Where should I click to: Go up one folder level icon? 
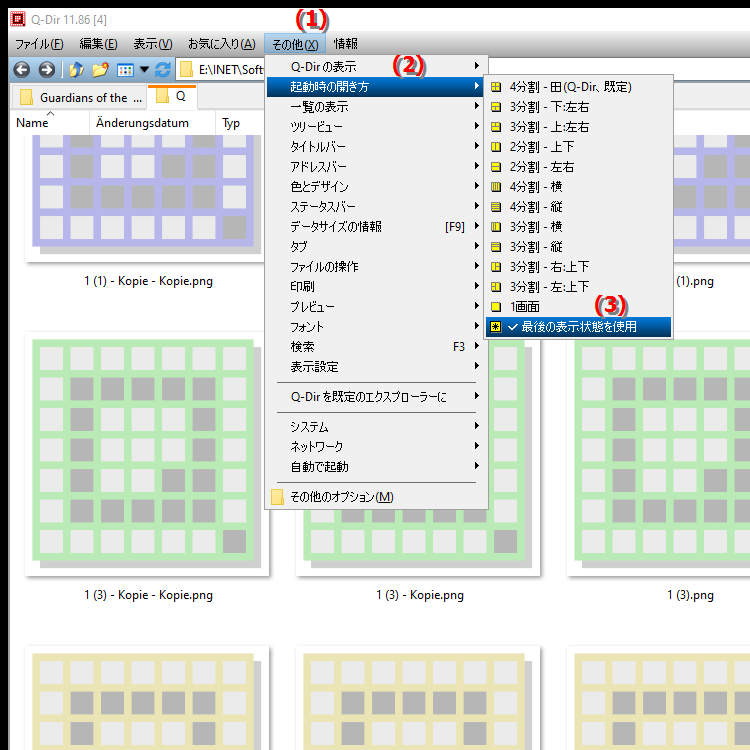[77, 70]
